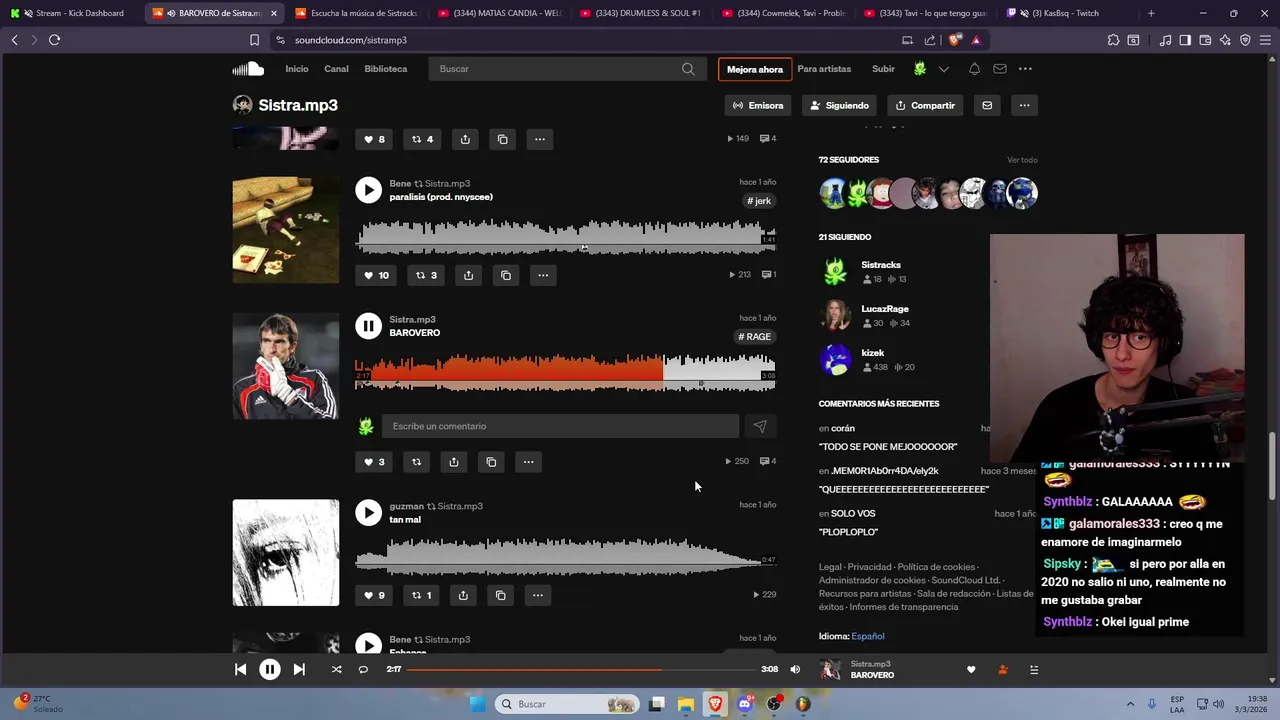Repost the BAROVERO track
This screenshot has width=1280, height=720.
(x=416, y=462)
